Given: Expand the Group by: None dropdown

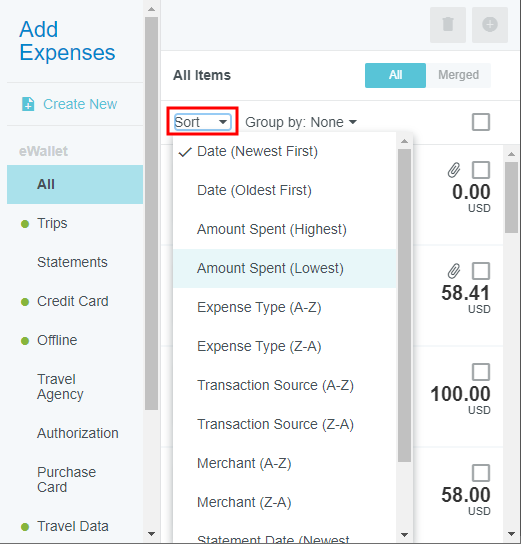Looking at the screenshot, I should tap(301, 122).
